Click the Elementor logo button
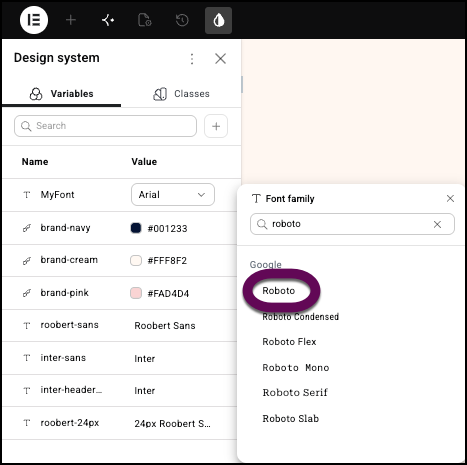The image size is (467, 465). click(x=34, y=20)
